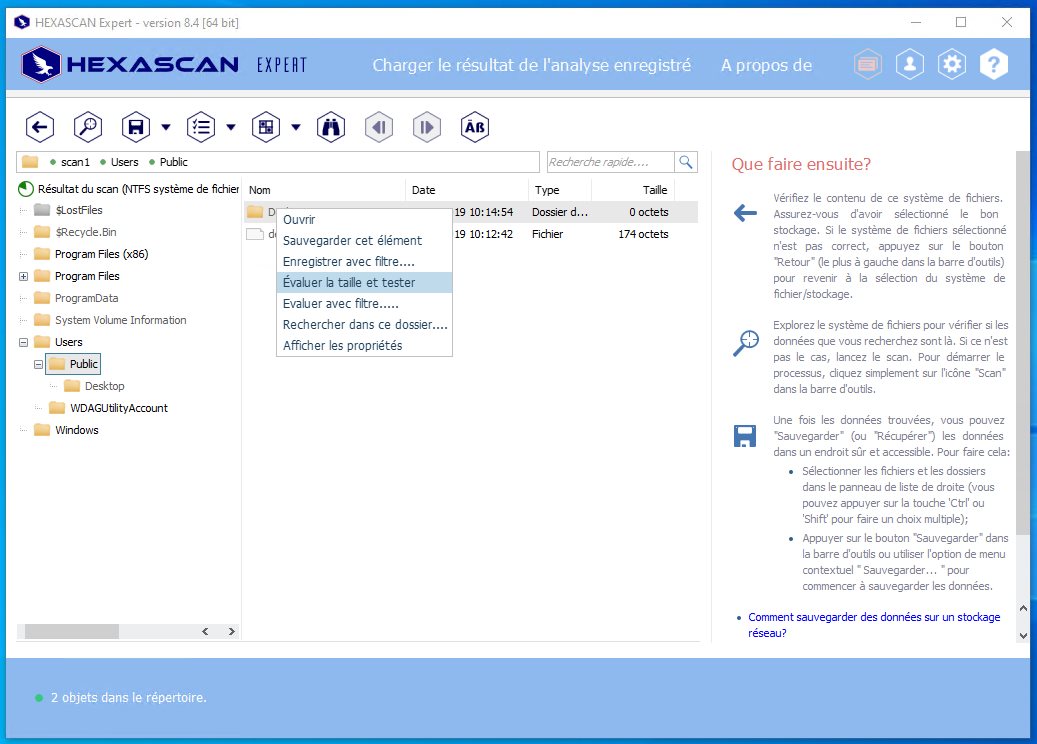The image size is (1037, 744).
Task: Open the checklist button dropdown arrow
Action: click(231, 127)
